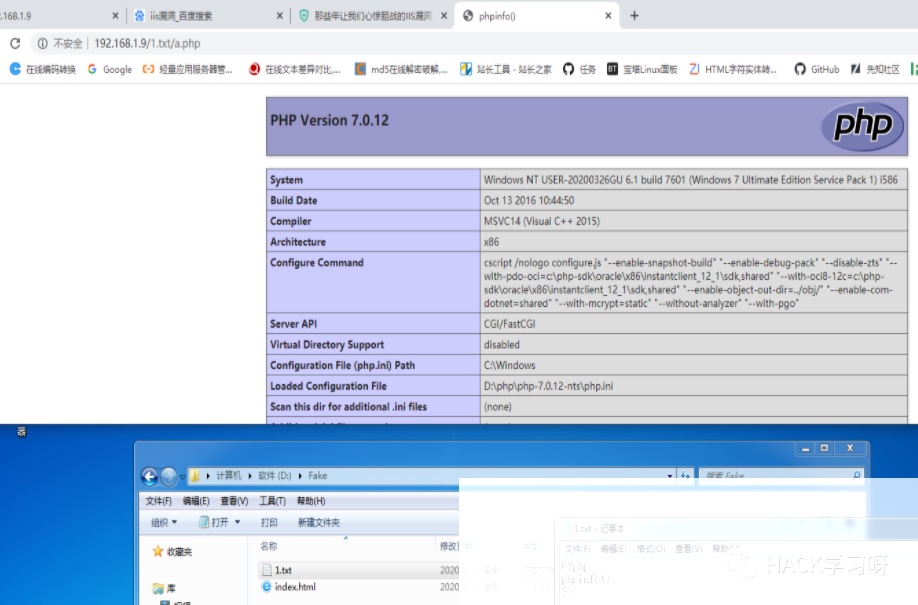Open the 宝塔Linux面板 bookmark

[x=642, y=69]
